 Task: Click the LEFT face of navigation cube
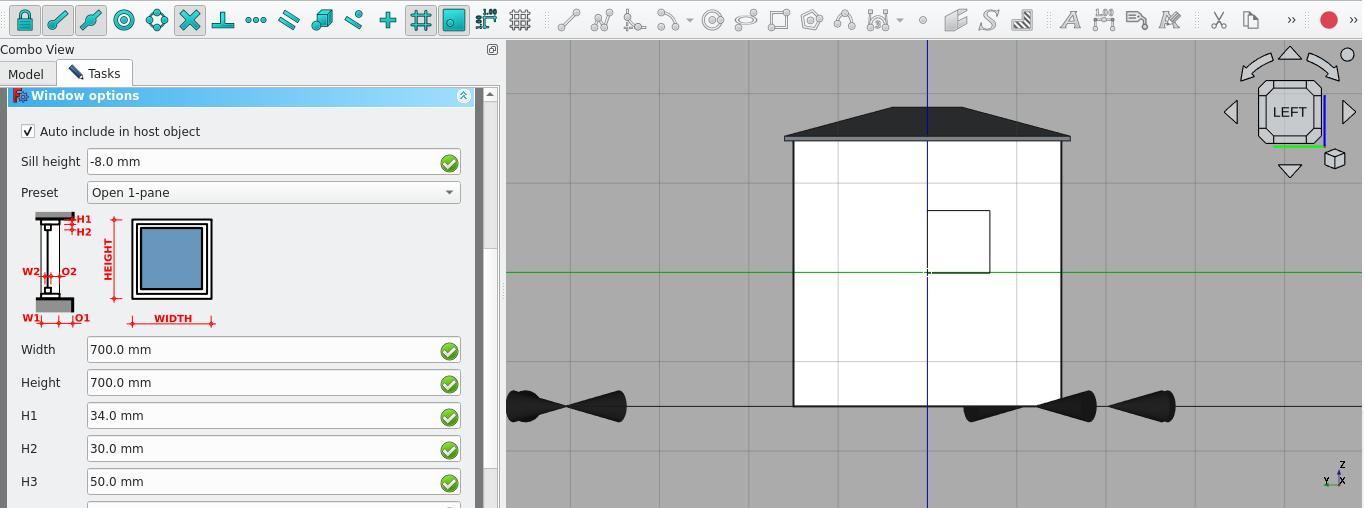[x=1289, y=112]
